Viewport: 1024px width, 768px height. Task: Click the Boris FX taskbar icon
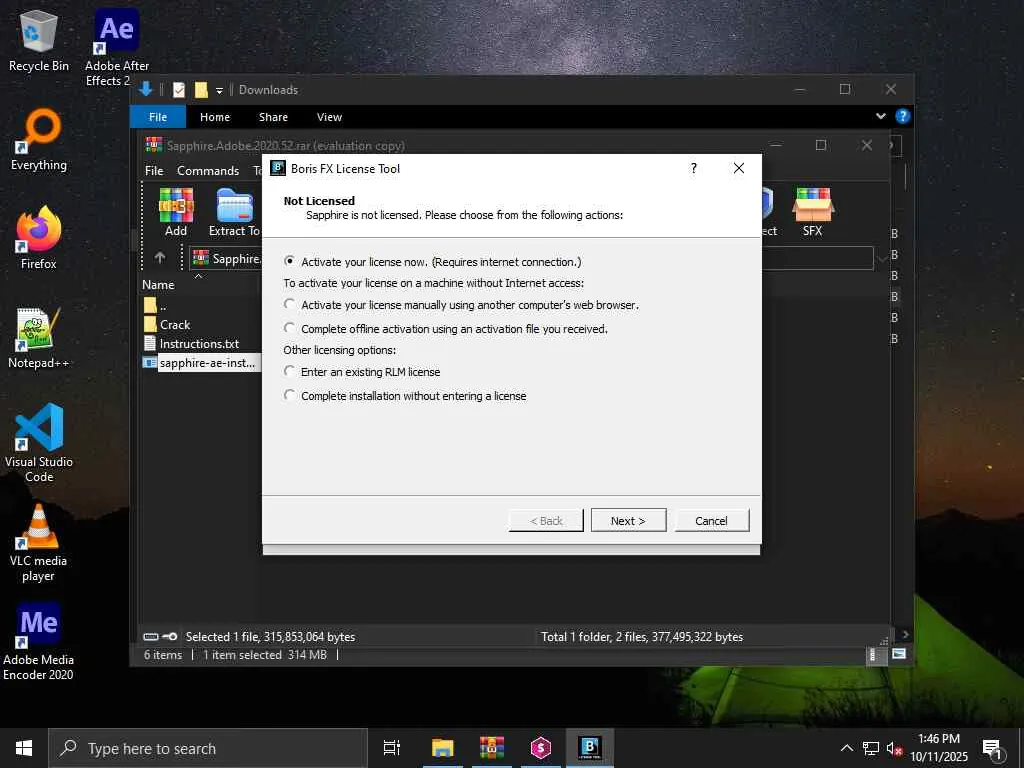pos(590,748)
